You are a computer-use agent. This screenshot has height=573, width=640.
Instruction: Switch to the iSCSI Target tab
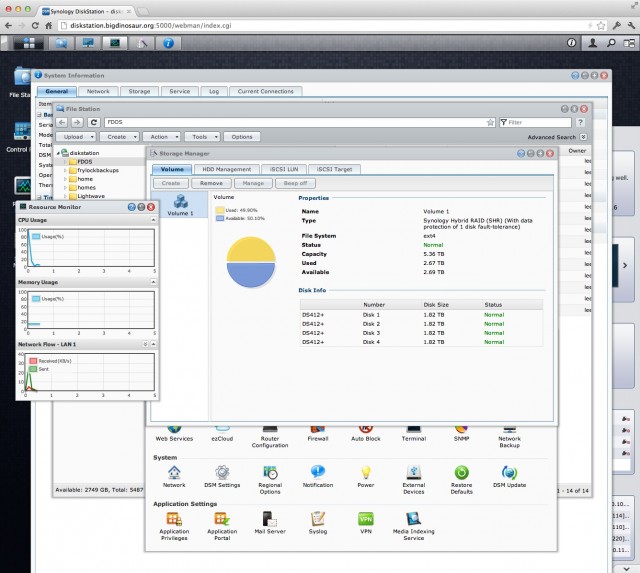pos(334,169)
